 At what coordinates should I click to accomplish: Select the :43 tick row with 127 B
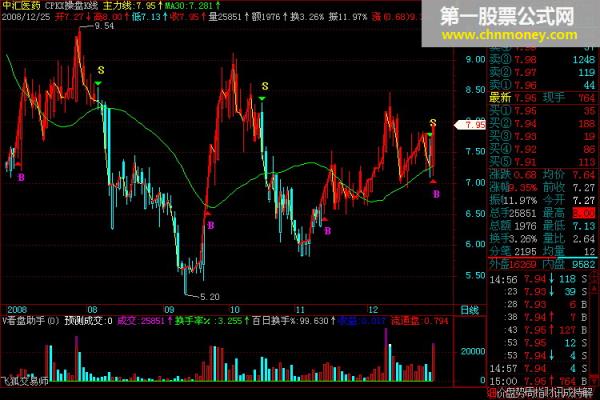[538, 330]
